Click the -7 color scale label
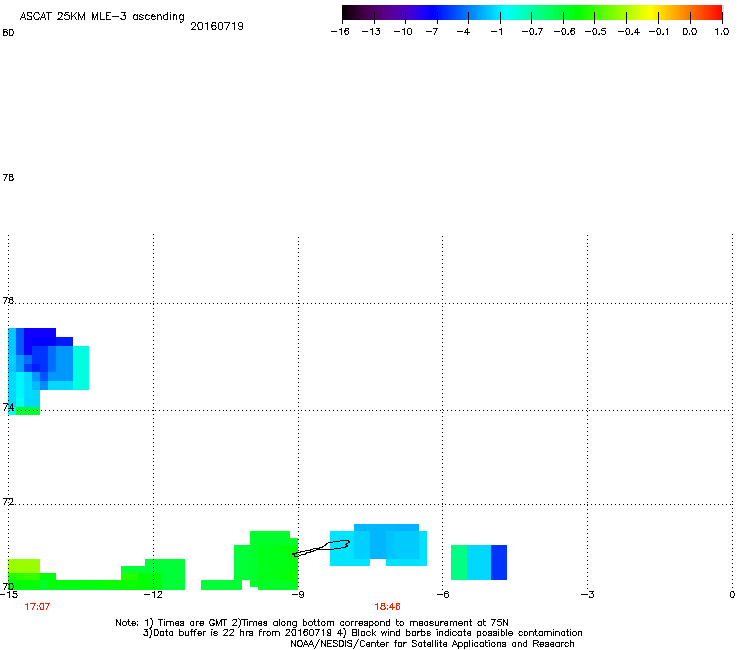 432,32
